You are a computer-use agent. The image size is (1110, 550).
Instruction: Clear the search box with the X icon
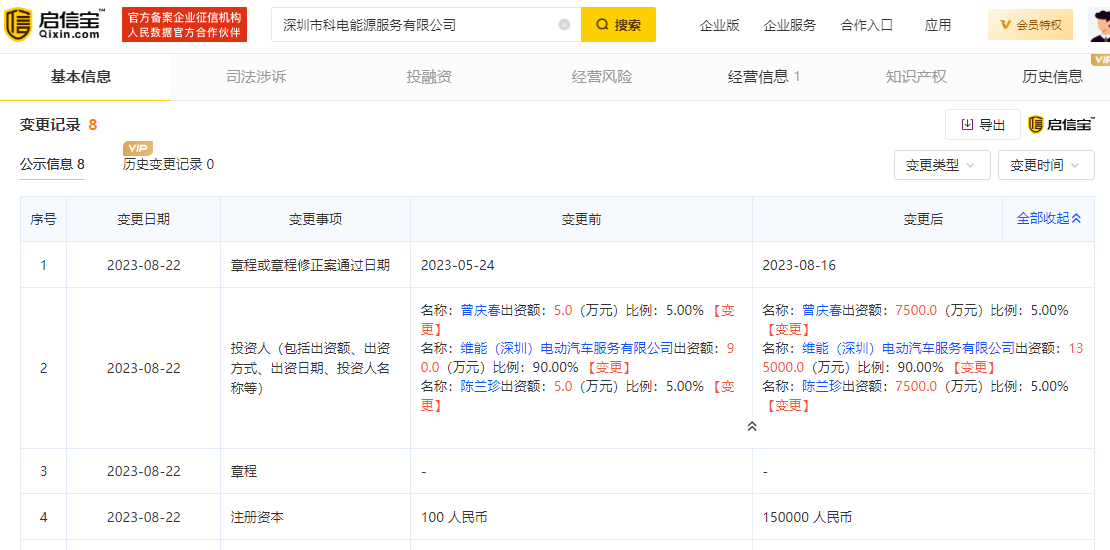pyautogui.click(x=564, y=25)
